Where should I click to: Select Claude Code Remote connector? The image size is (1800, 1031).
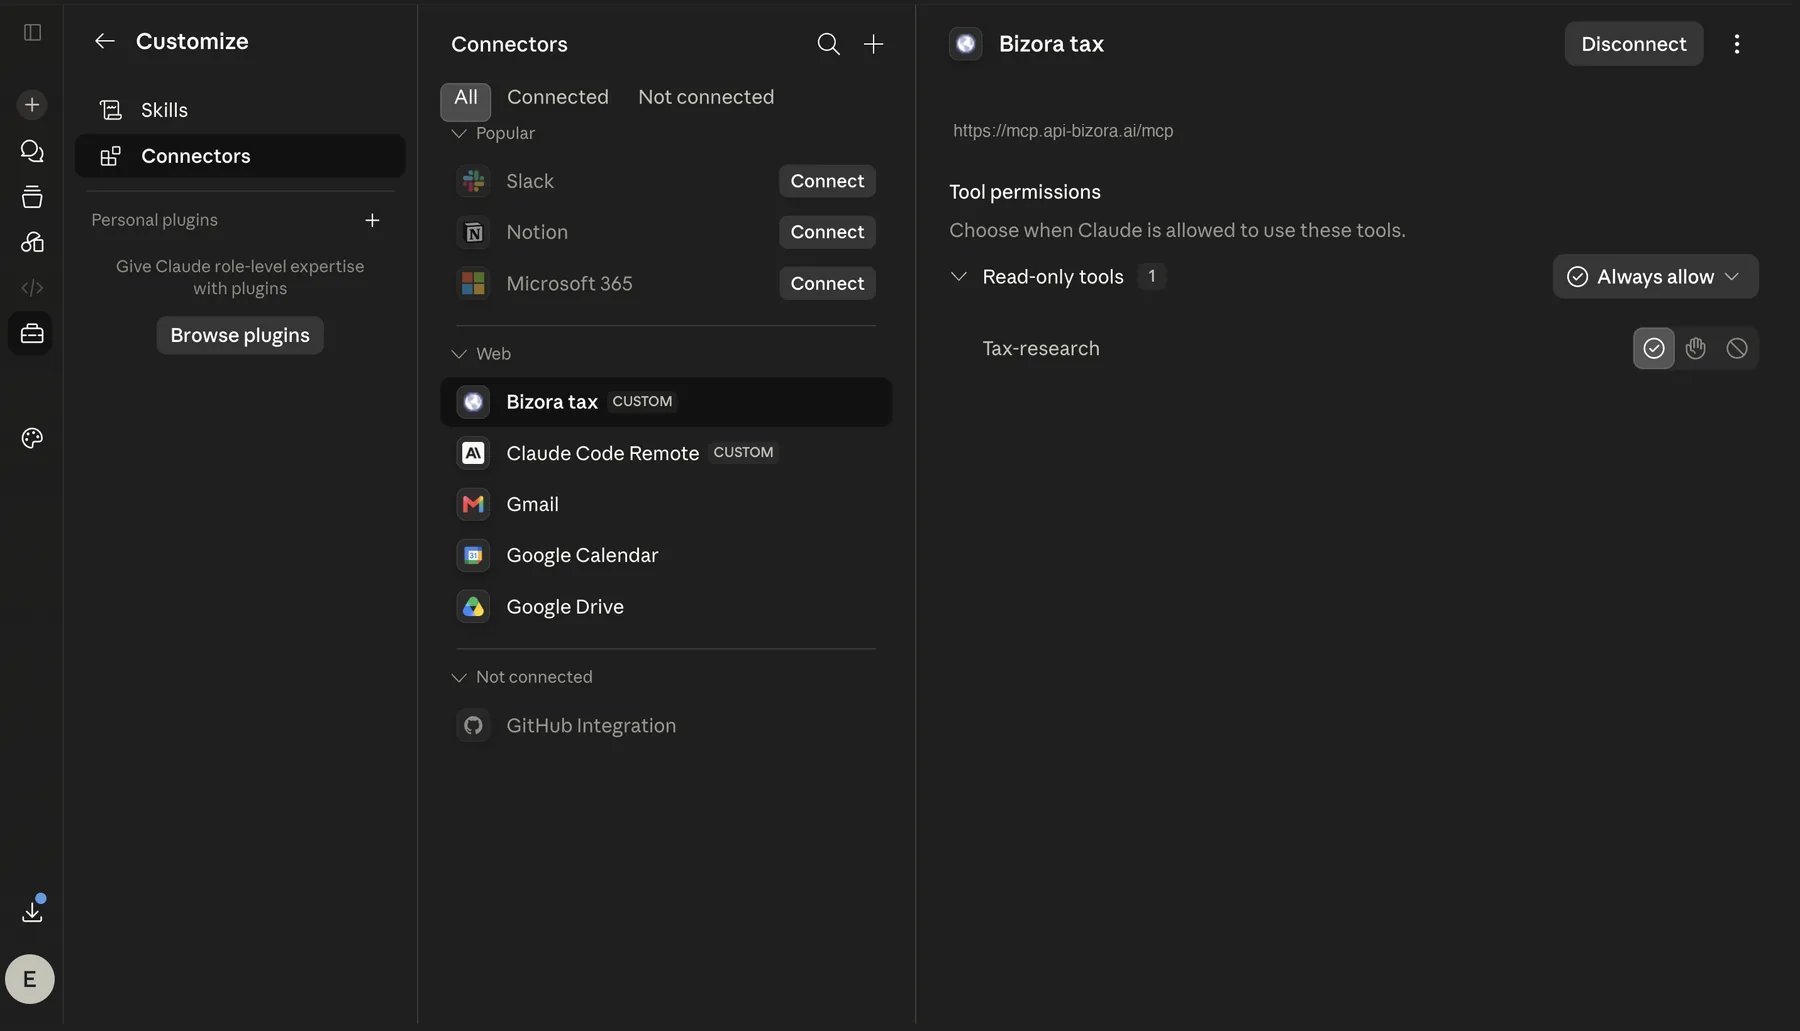pyautogui.click(x=666, y=453)
